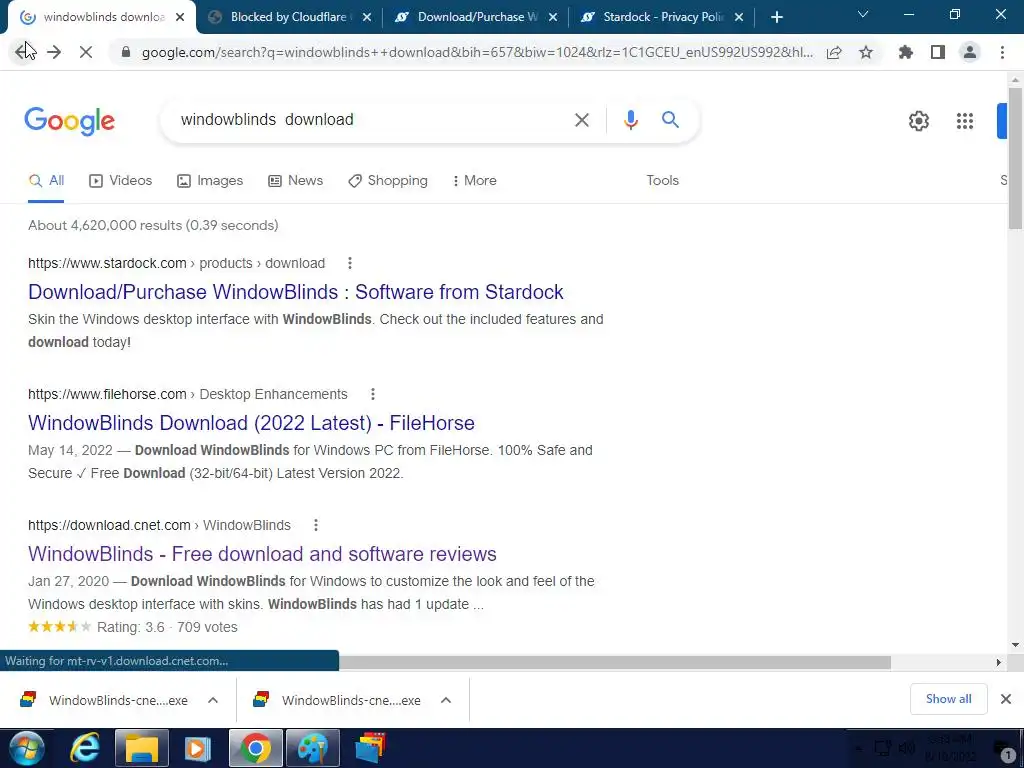Close the 'windowblinds download' tab
1024x768 pixels.
click(x=181, y=18)
